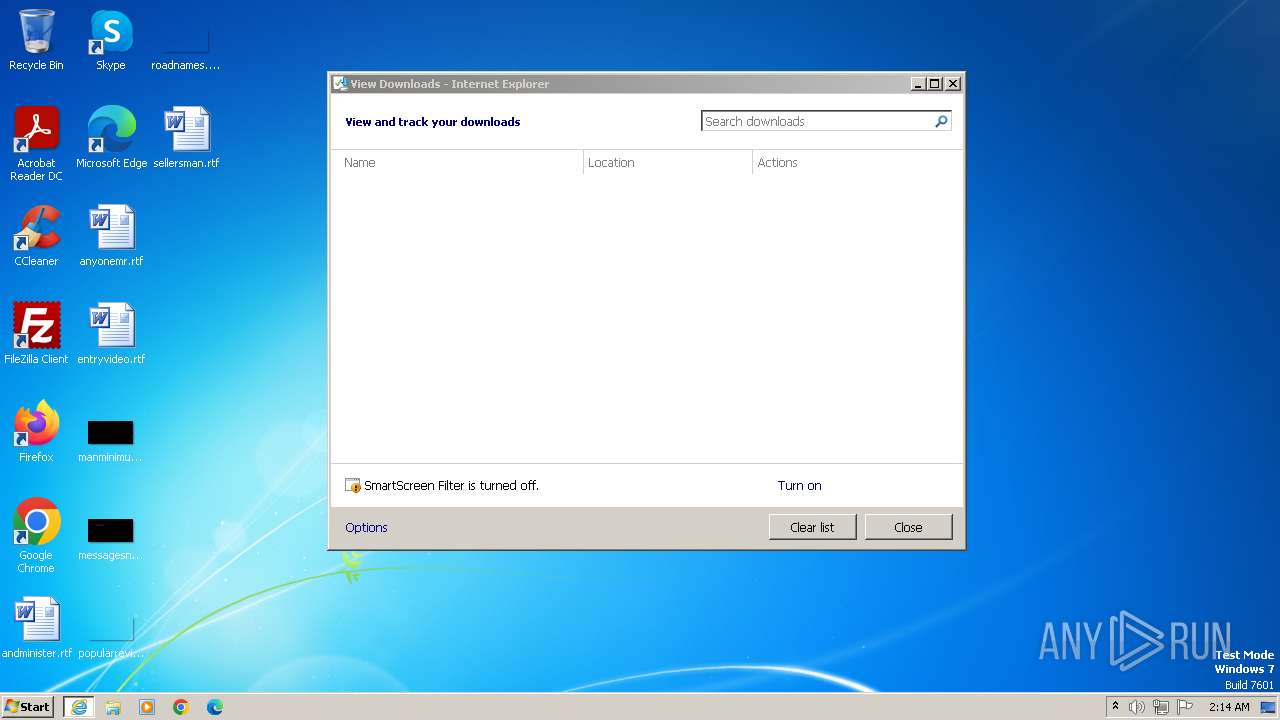Launch Acrobat Reader DC shortcut

[36, 144]
